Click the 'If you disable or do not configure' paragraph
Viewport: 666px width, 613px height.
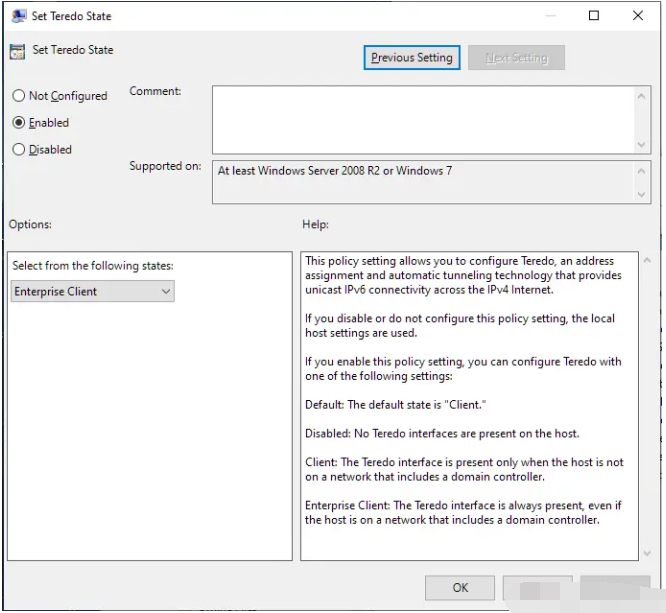tap(460, 325)
